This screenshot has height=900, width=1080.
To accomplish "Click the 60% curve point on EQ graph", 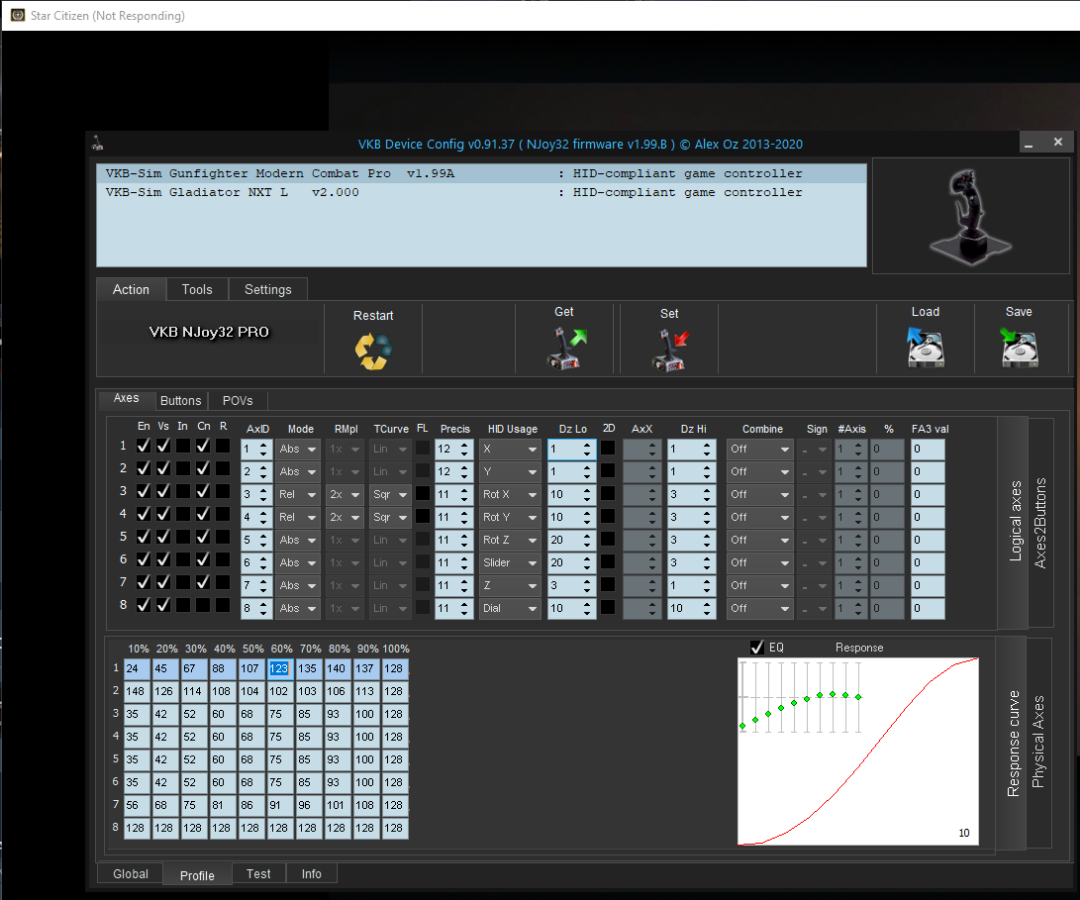I will pos(807,698).
